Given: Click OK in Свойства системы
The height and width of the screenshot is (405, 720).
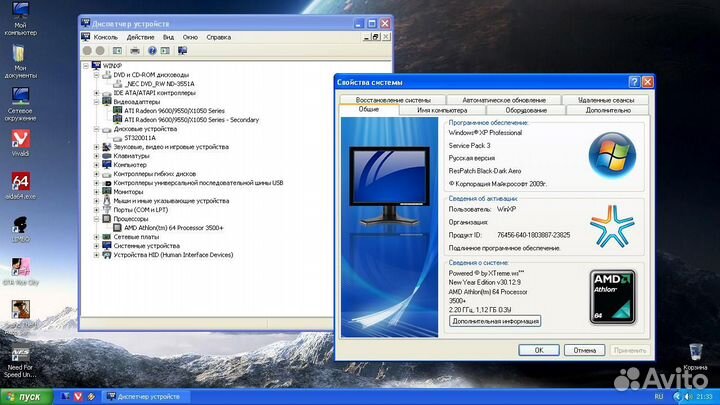Looking at the screenshot, I should click(539, 350).
